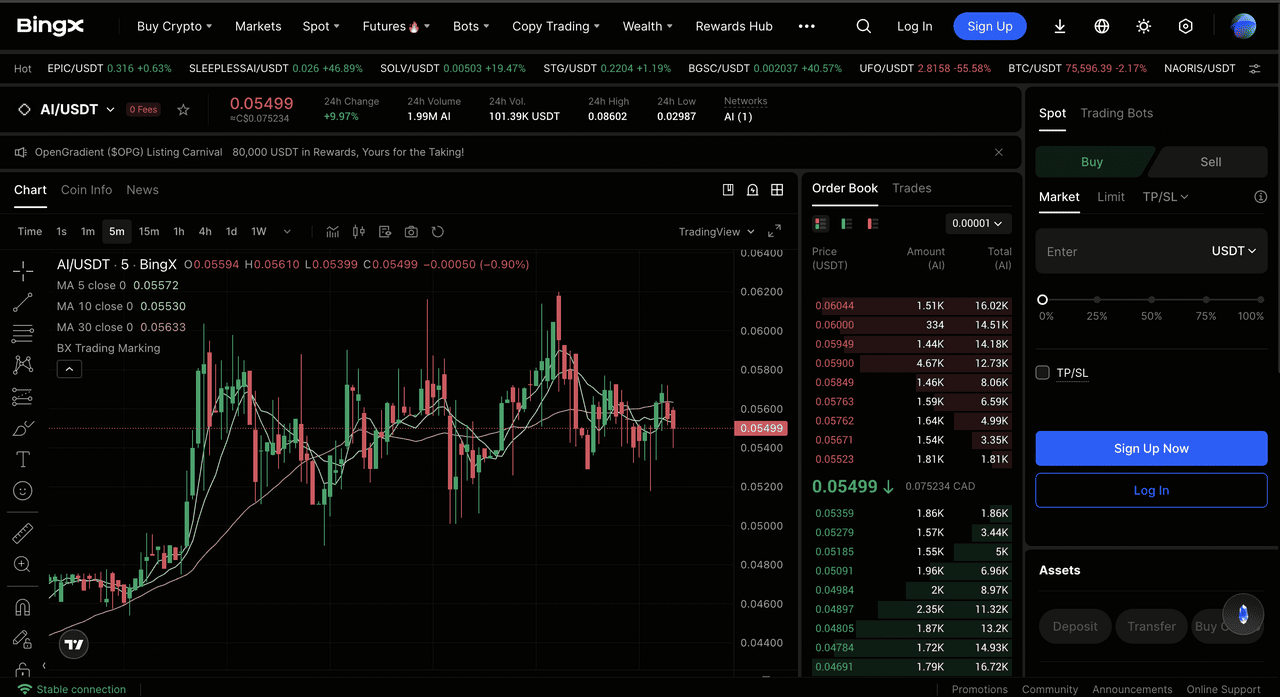The width and height of the screenshot is (1280, 697).
Task: Expand chart to fullscreen
Action: click(774, 232)
